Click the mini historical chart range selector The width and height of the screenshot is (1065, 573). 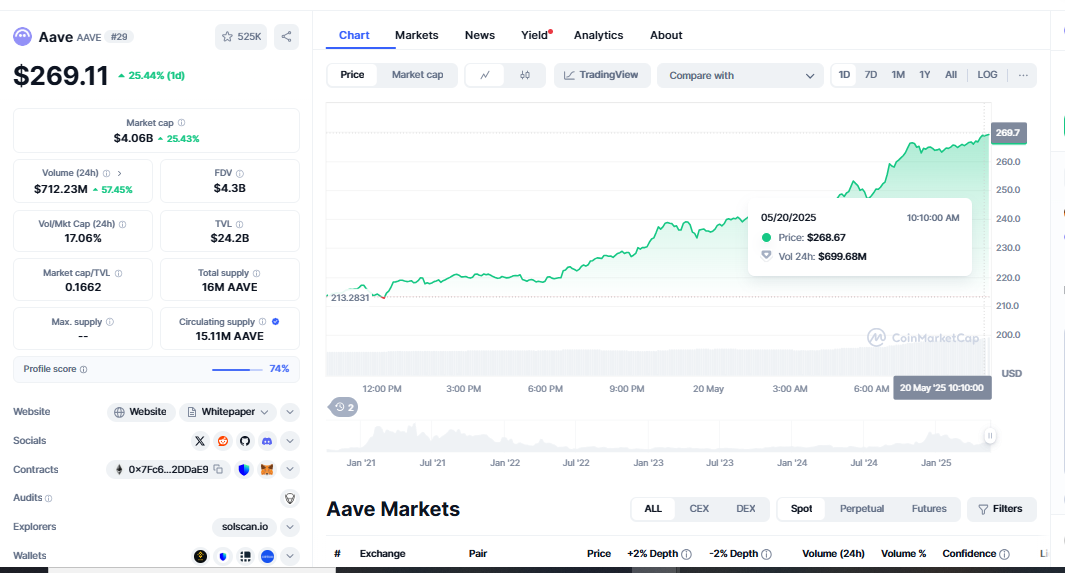657,436
